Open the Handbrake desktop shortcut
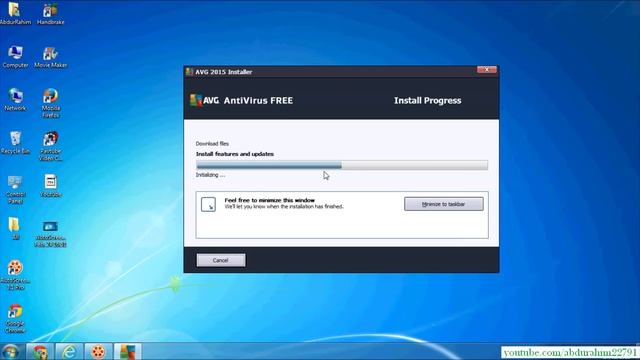This screenshot has width=640, height=360. 51,13
